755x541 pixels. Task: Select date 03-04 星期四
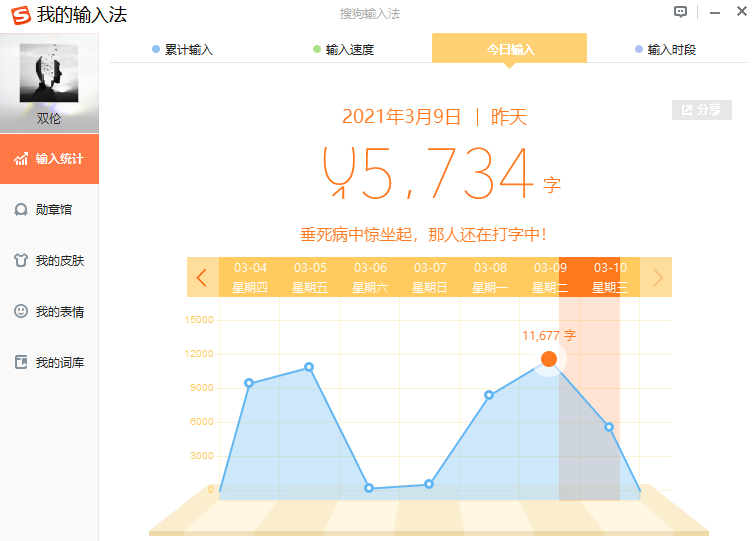[x=249, y=277]
